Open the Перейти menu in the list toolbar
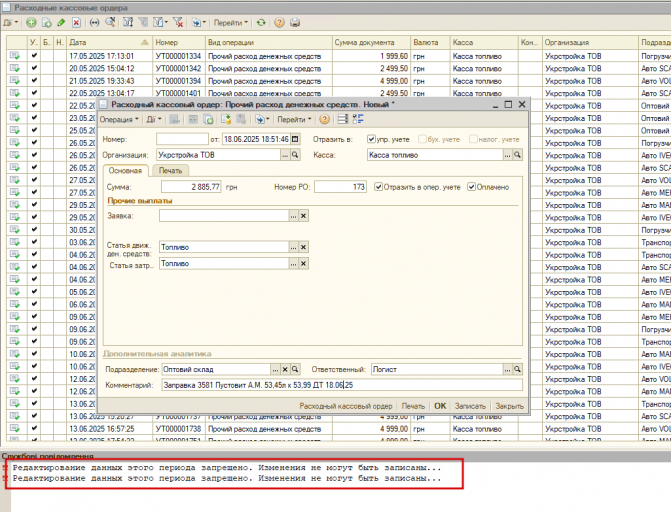Screen dimensions: 671x512 point(231,23)
